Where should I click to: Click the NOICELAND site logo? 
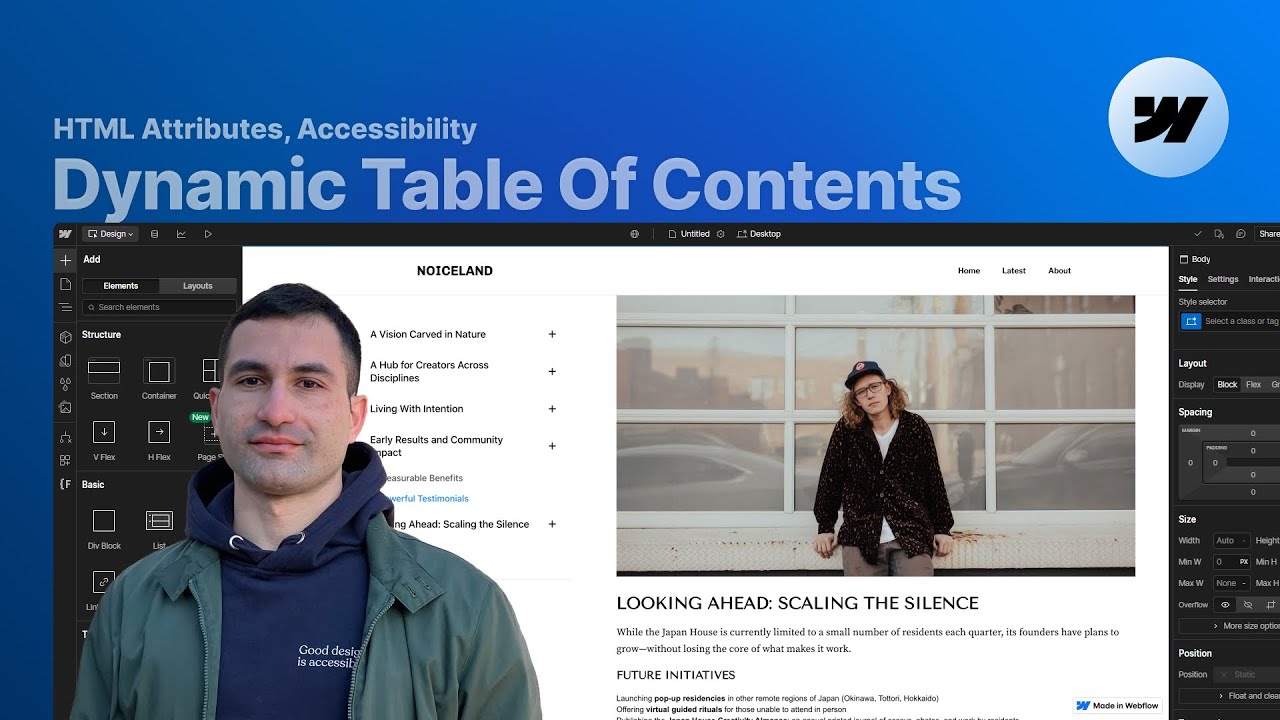(x=455, y=271)
